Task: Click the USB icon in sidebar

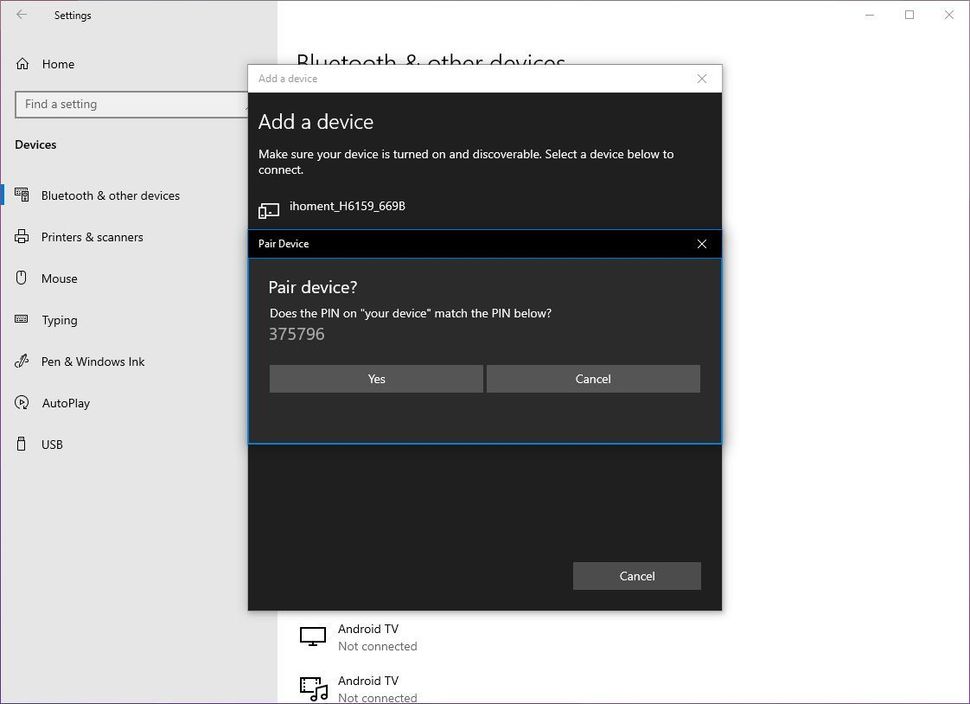Action: click(x=22, y=444)
